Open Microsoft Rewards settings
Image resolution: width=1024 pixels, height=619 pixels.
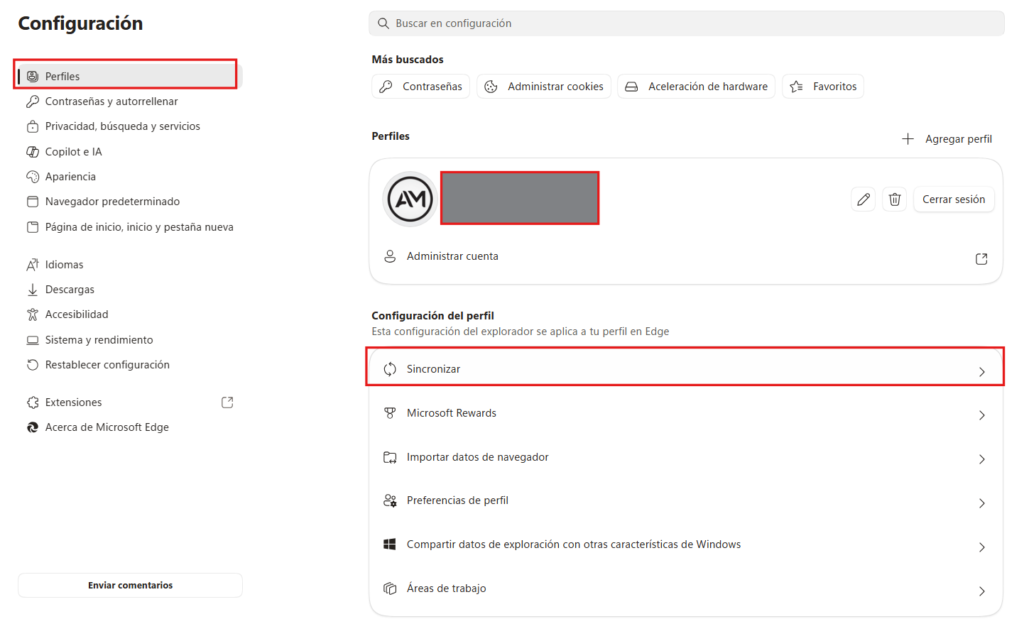coord(686,413)
